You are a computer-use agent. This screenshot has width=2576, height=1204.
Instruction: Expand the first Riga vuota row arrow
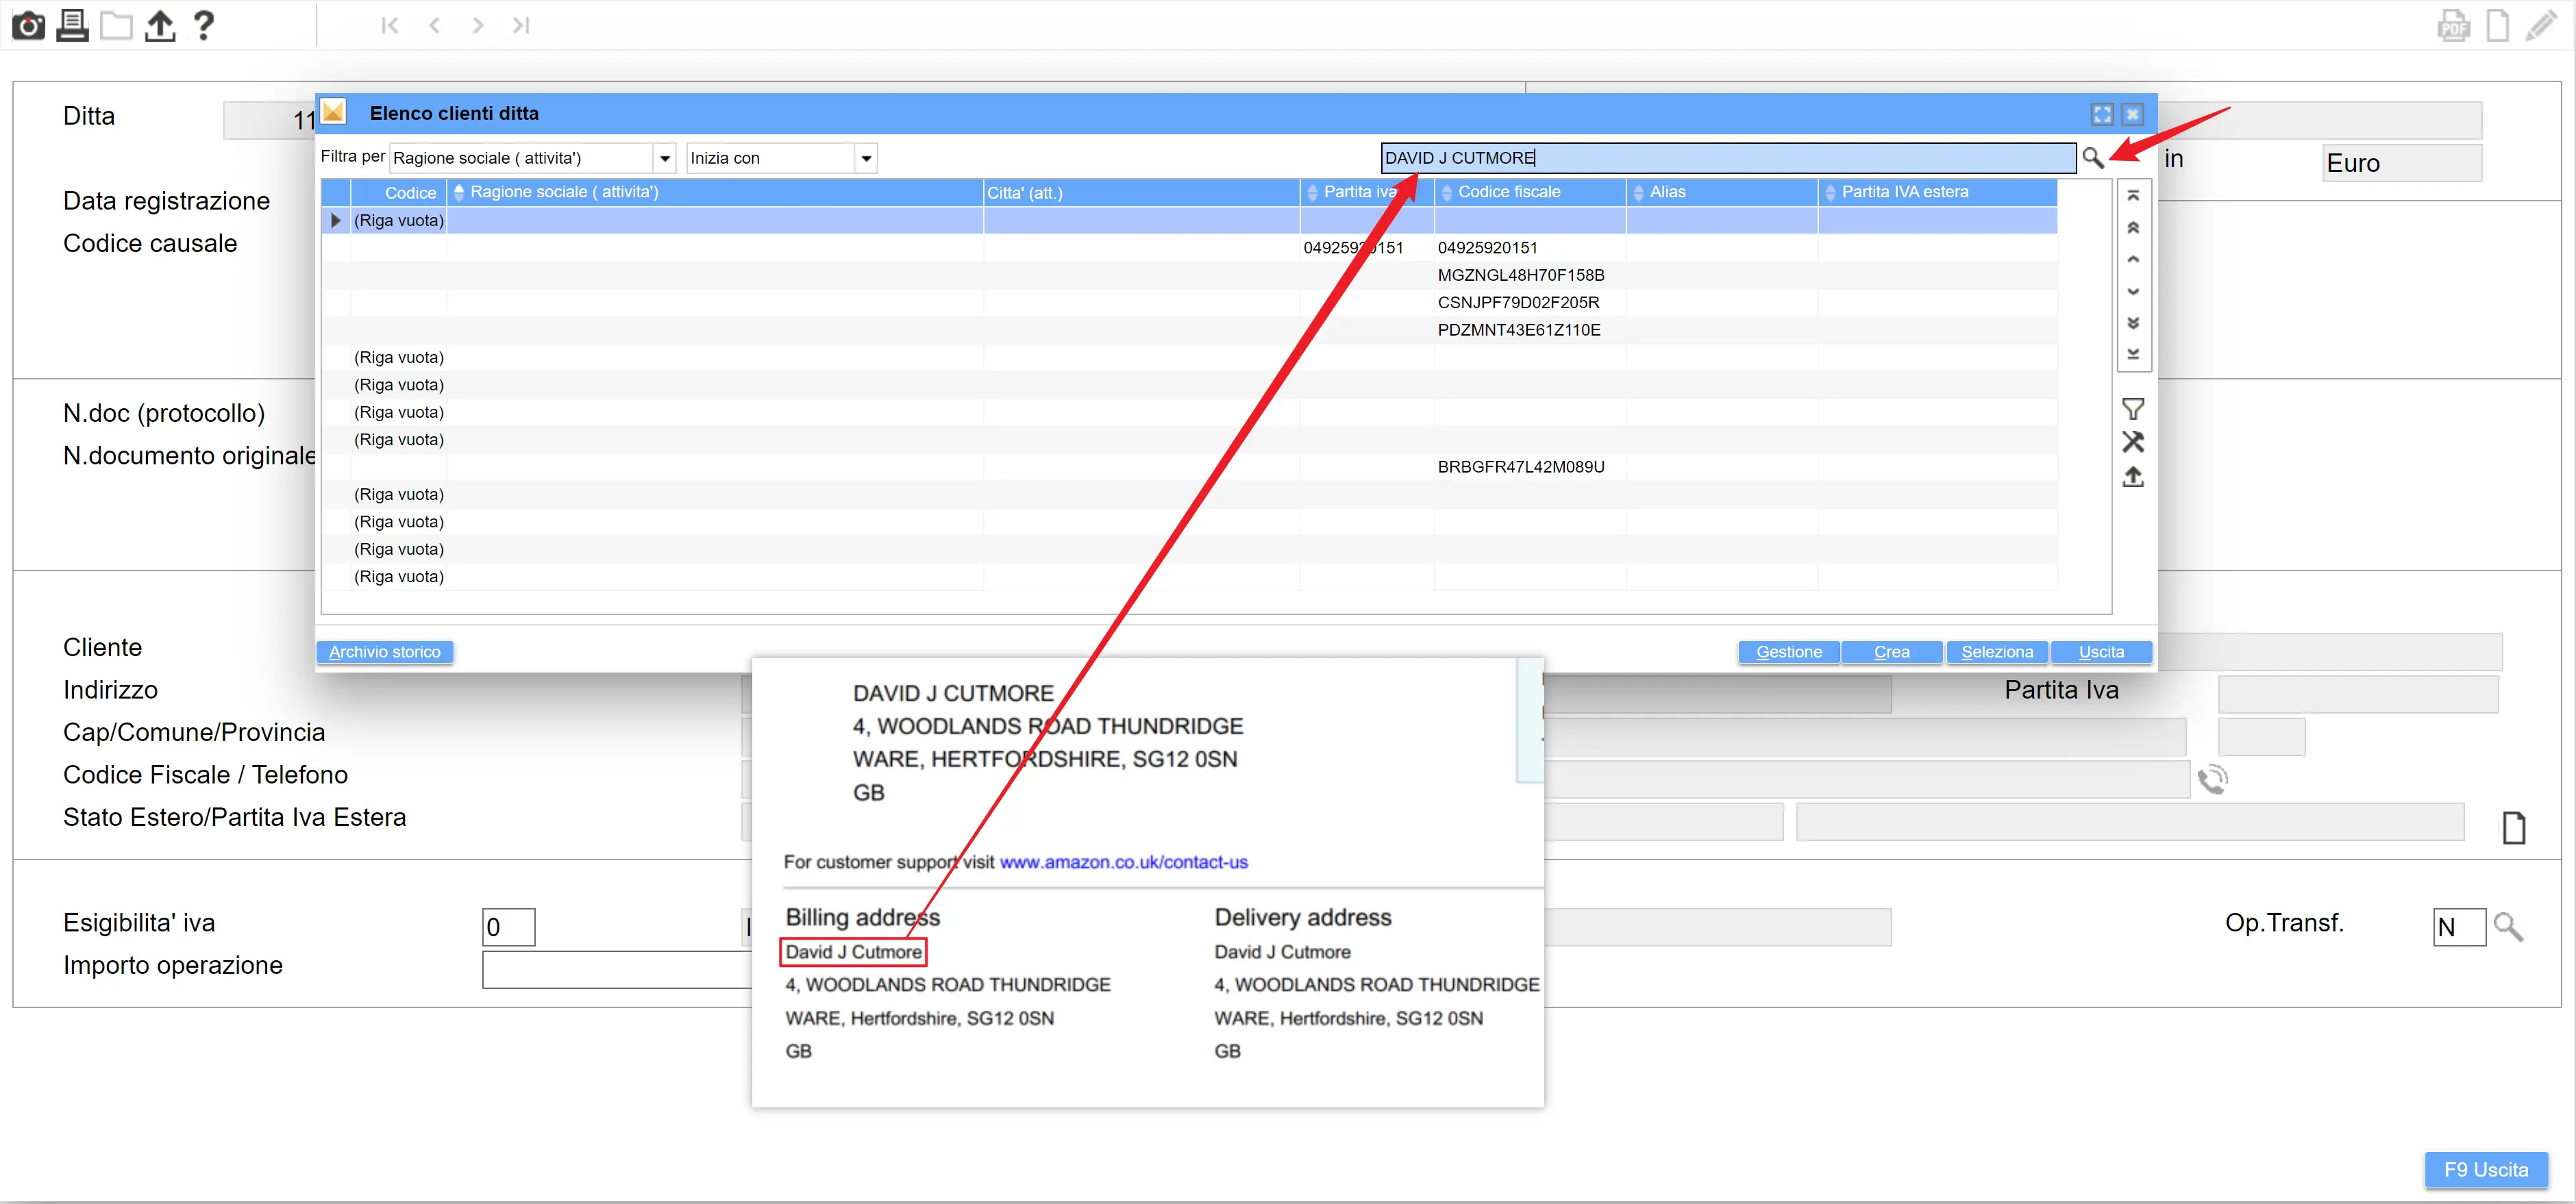(336, 220)
